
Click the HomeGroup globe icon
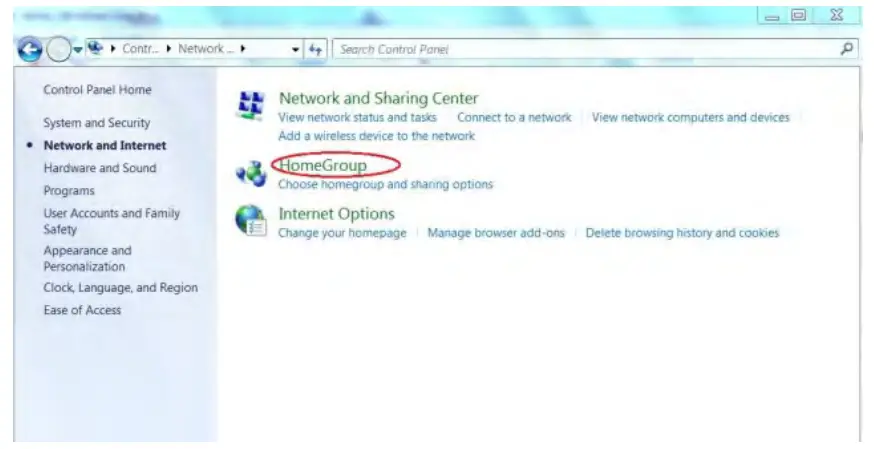[251, 174]
